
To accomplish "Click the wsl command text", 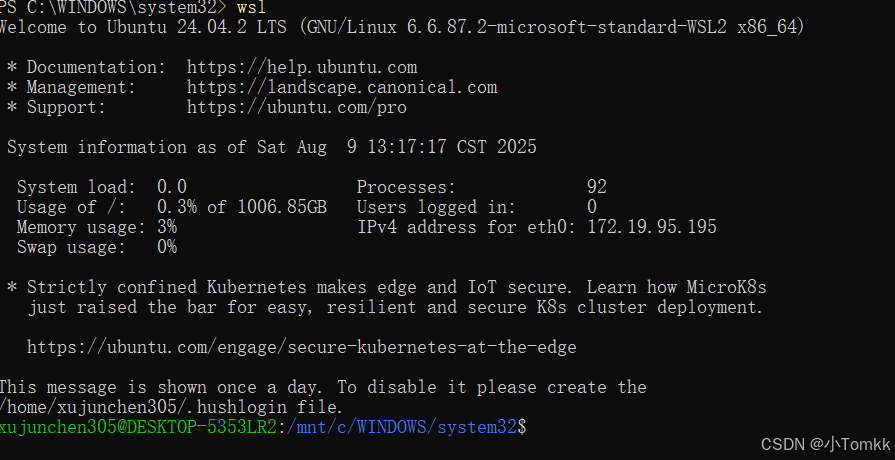I will pos(251,7).
